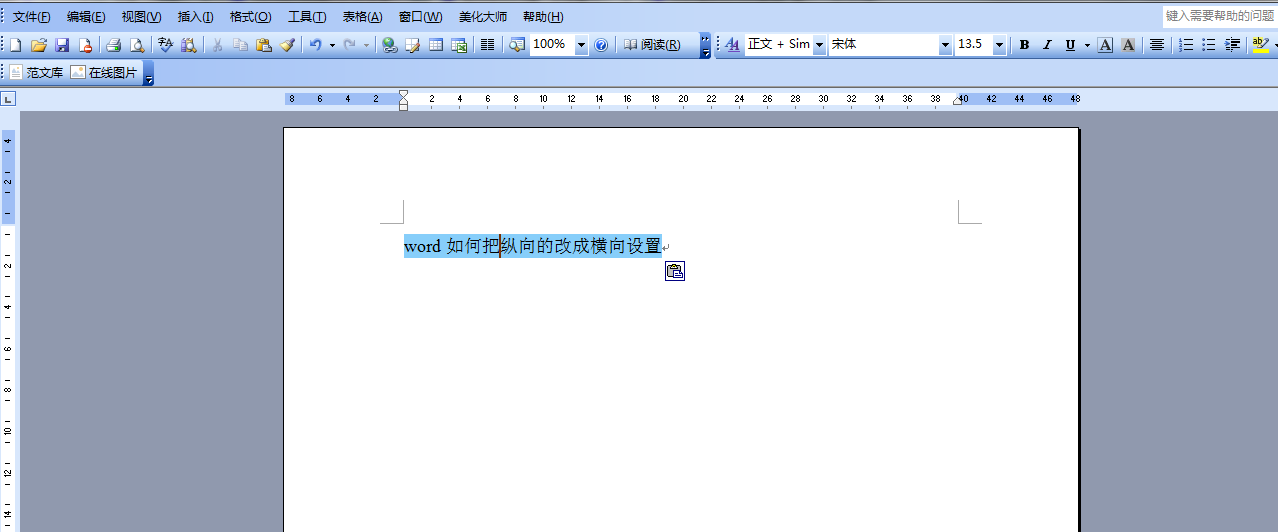1278x532 pixels.
Task: Apply the yellow highlight color
Action: (1260, 45)
